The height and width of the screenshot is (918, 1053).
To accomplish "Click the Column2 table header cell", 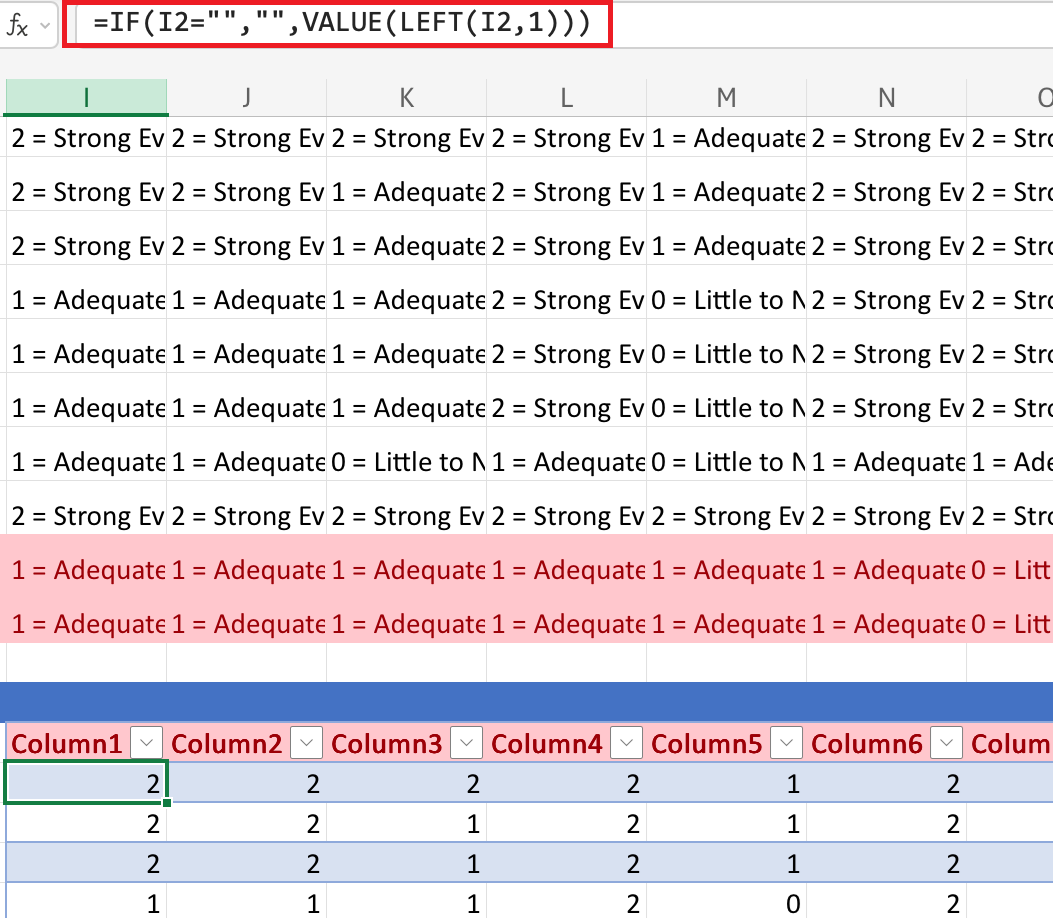I will click(x=246, y=743).
